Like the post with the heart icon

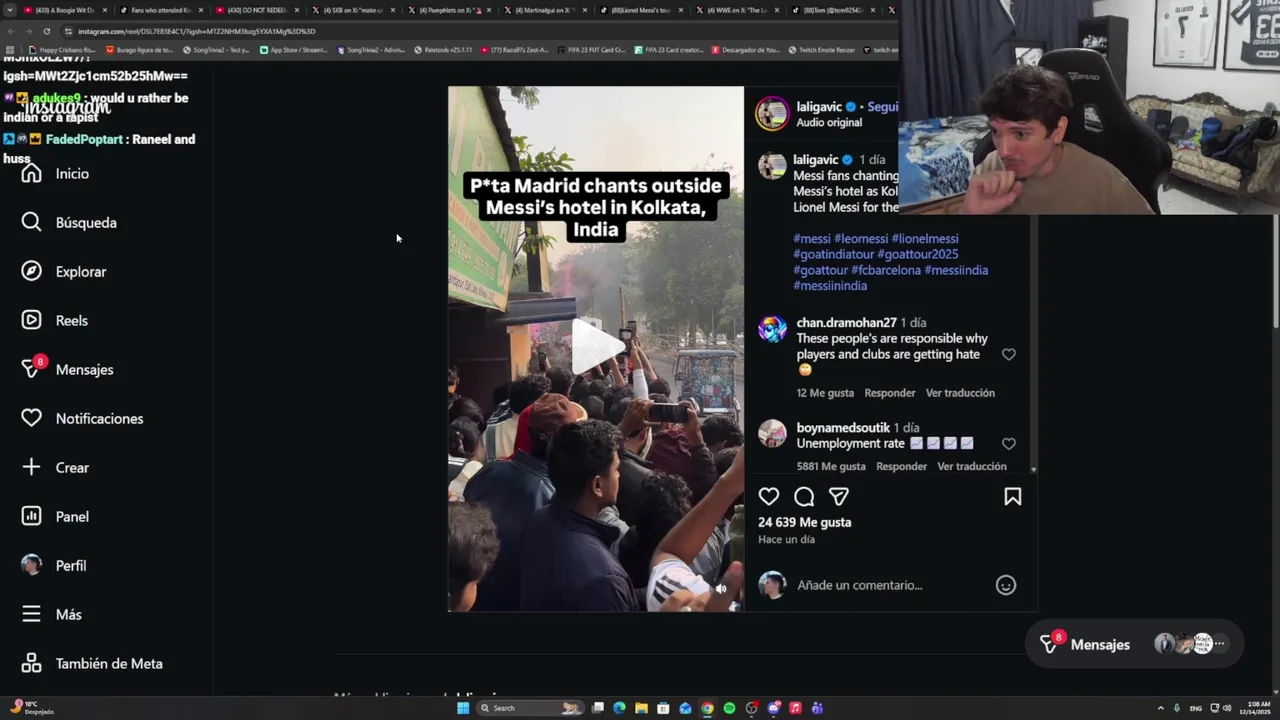(769, 497)
